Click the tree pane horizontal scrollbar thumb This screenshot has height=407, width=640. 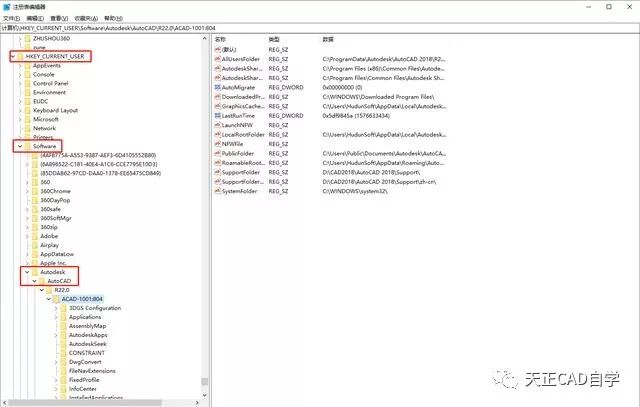click(84, 403)
